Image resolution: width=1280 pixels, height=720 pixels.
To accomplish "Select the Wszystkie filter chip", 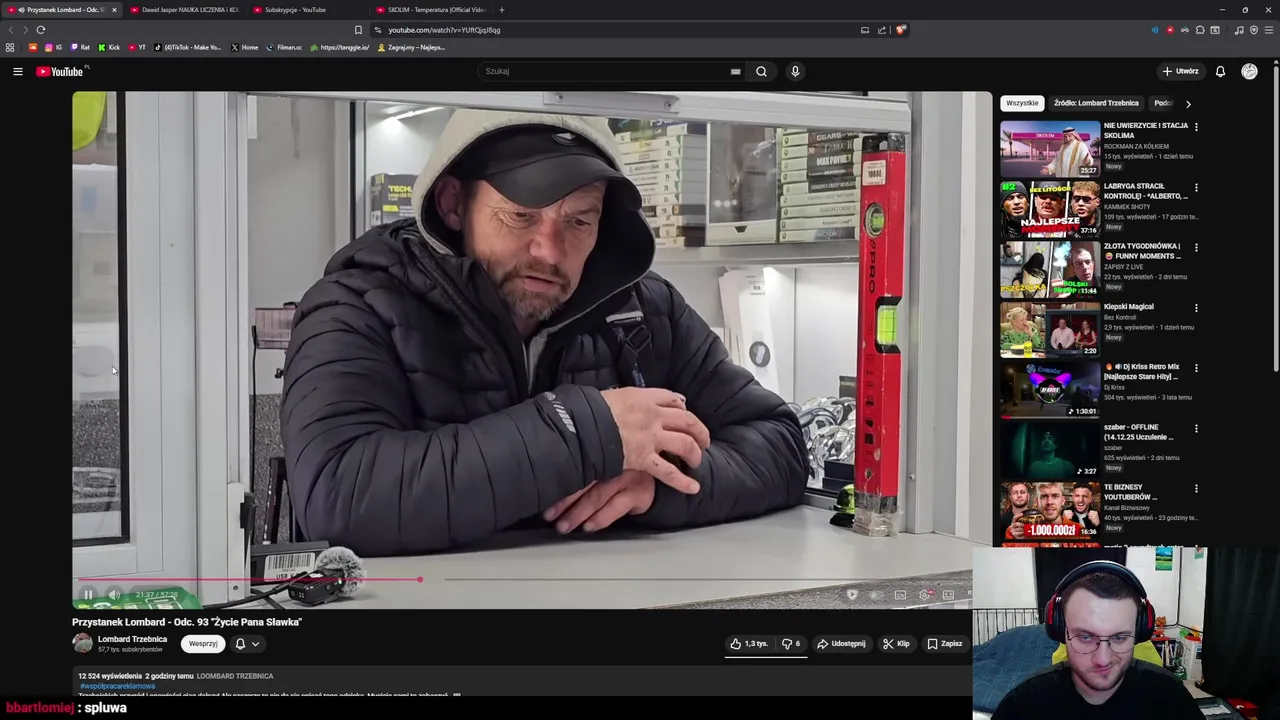I will click(1022, 103).
